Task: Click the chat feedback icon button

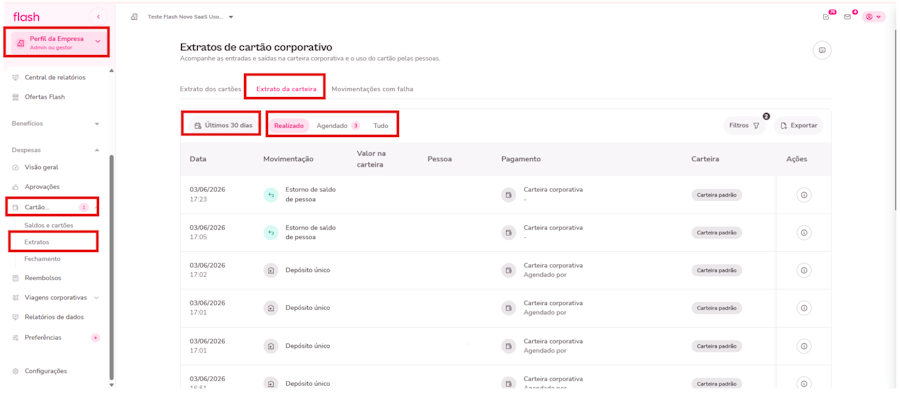Action: point(822,51)
